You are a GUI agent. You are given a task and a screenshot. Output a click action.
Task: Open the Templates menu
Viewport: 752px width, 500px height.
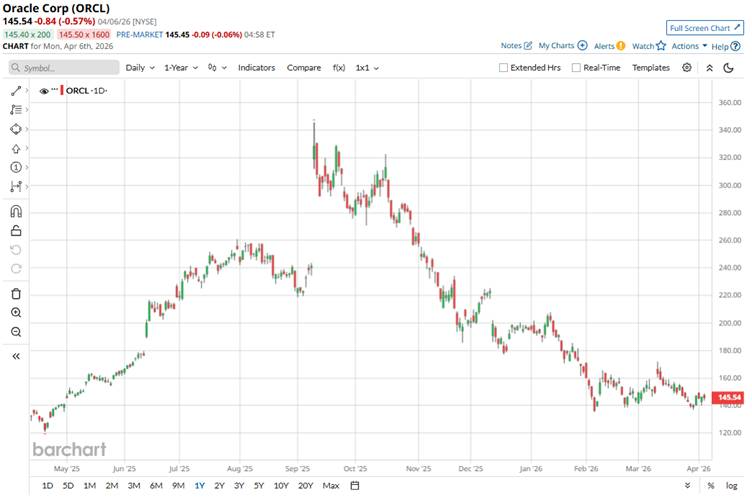pos(650,68)
